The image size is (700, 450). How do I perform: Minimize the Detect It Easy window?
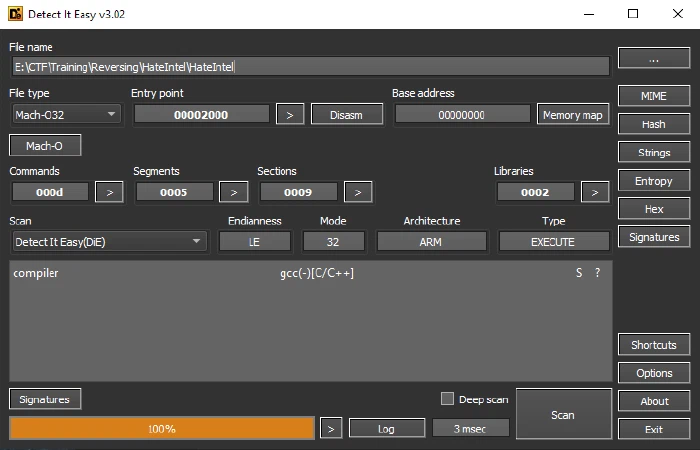(589, 14)
